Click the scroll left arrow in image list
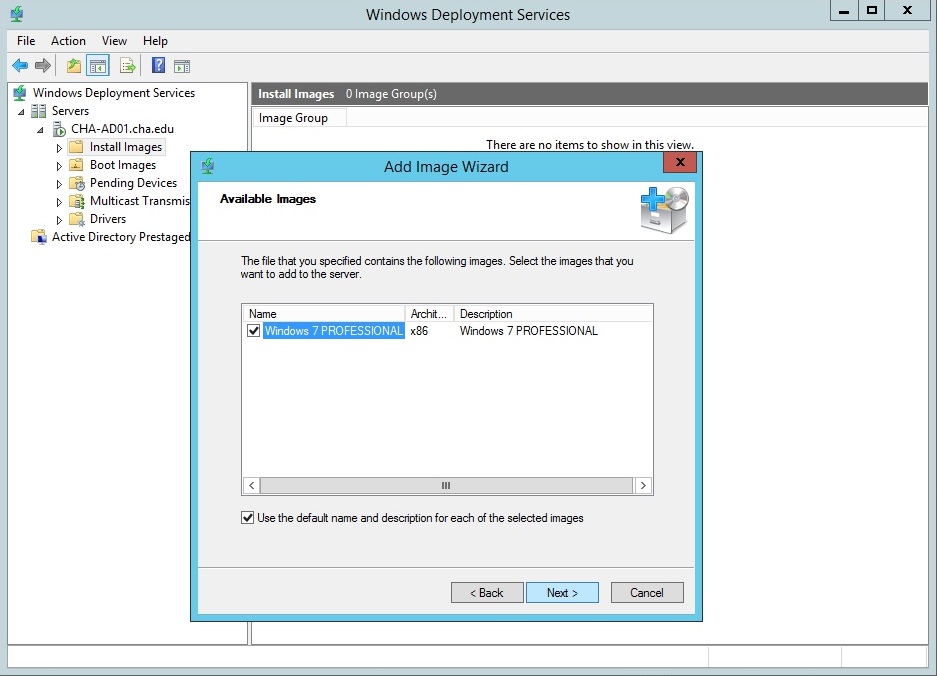 pyautogui.click(x=252, y=485)
